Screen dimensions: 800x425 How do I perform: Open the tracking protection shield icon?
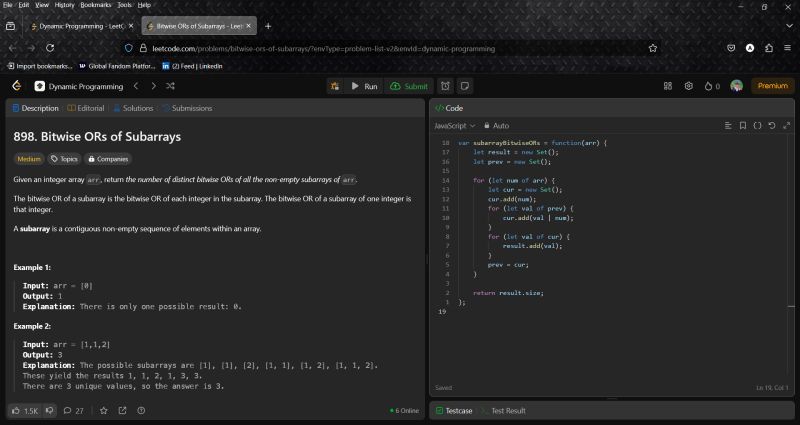tap(129, 48)
